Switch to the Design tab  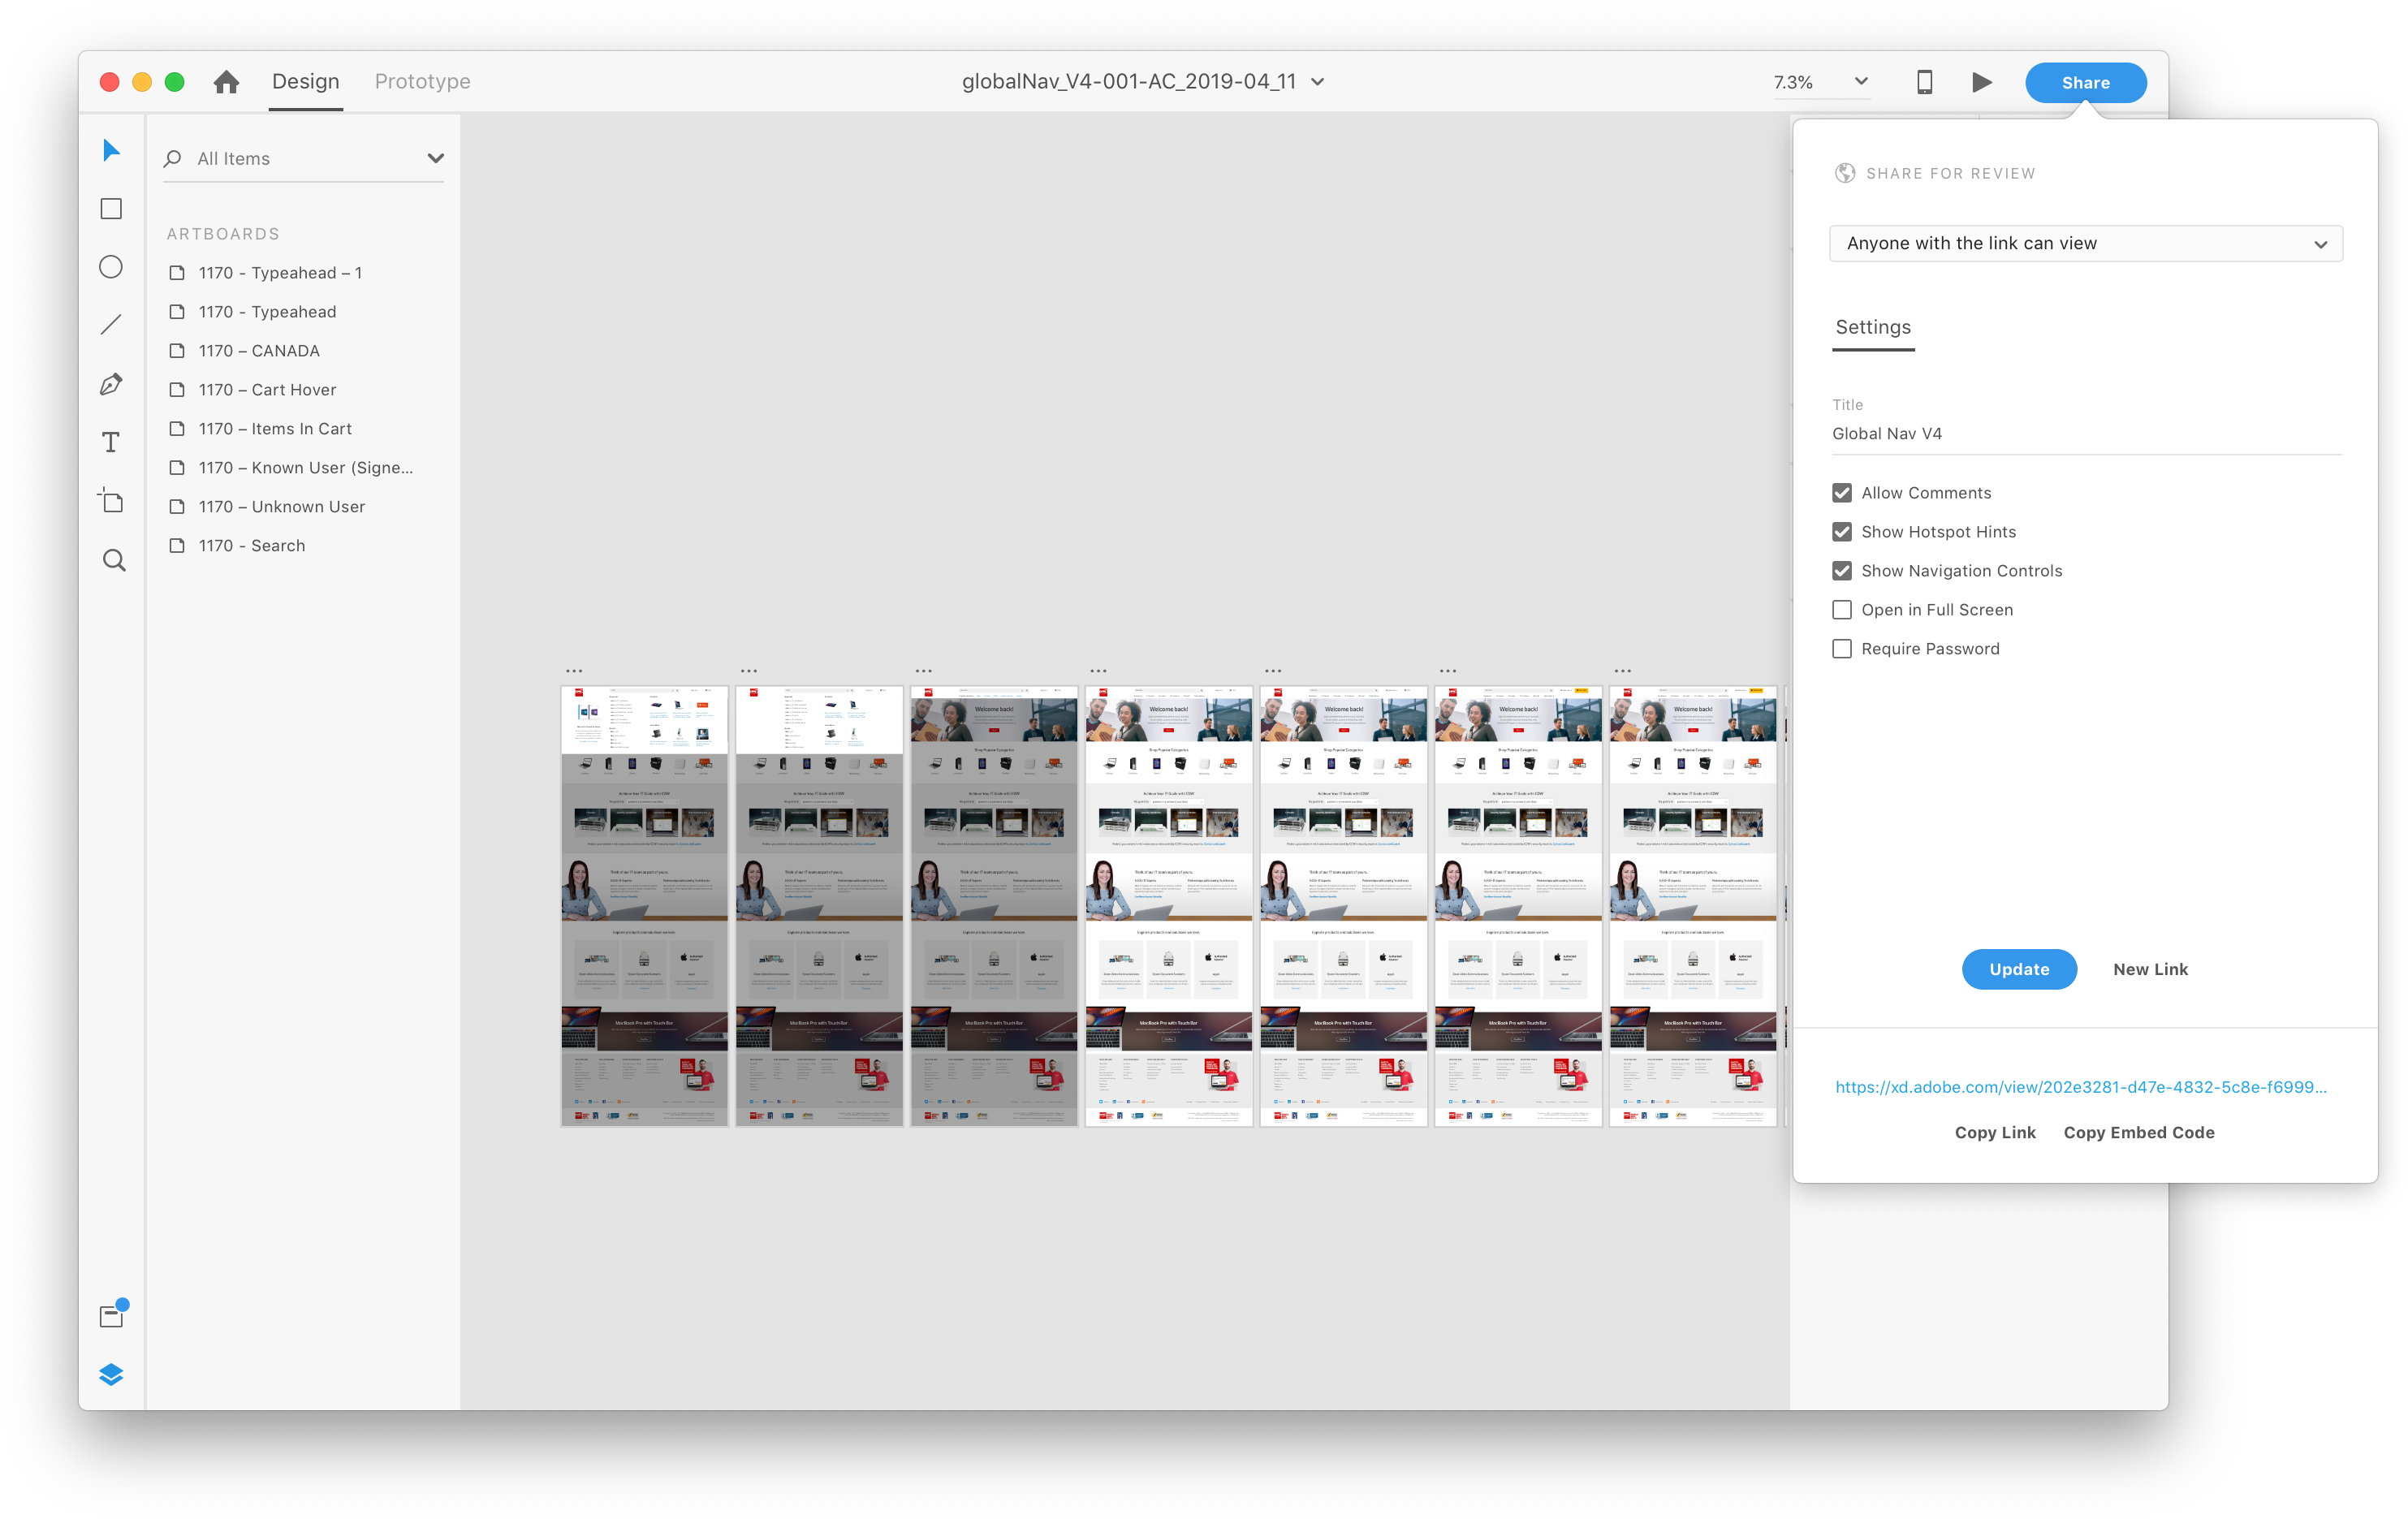tap(306, 82)
